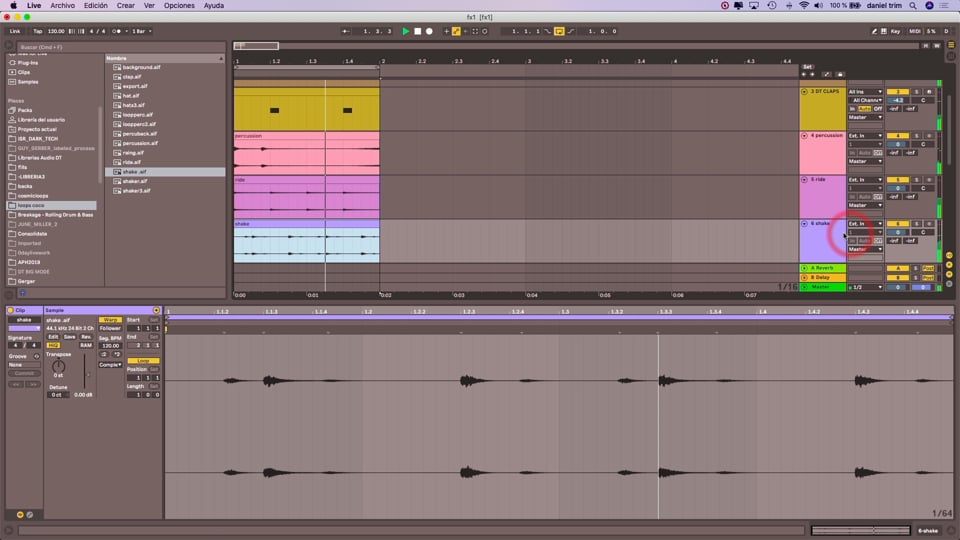960x540 pixels.
Task: Toggle Draw Mode pencil icon
Action: [x=874, y=31]
